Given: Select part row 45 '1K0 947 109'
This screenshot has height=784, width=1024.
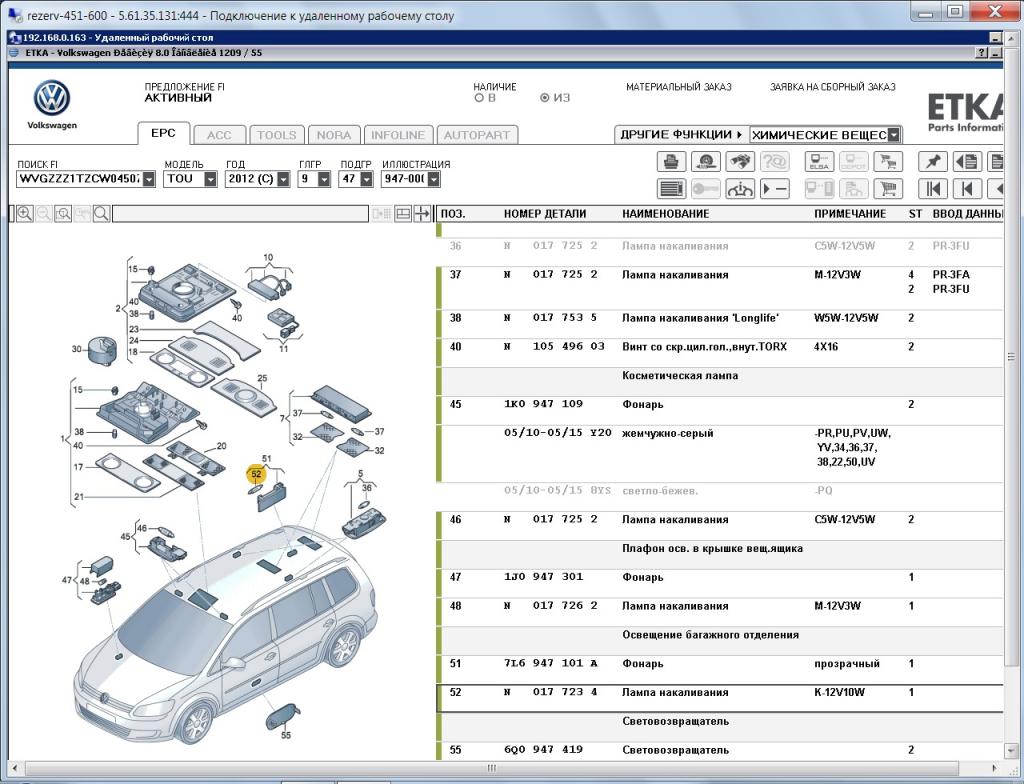Looking at the screenshot, I should 720,410.
